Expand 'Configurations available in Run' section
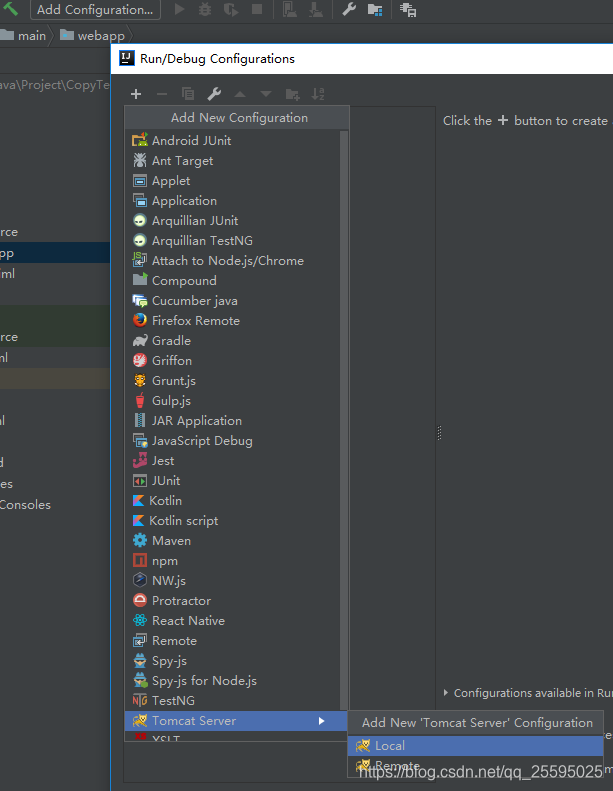Screen dimensions: 613x791 tap(445, 693)
